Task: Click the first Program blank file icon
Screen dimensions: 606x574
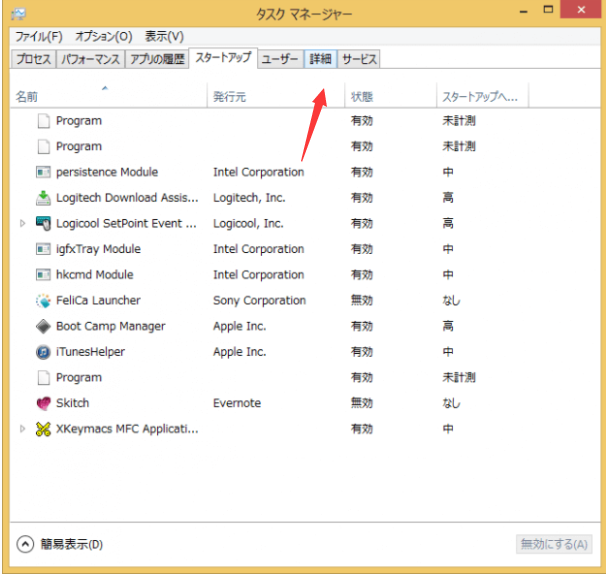Action: [x=43, y=121]
